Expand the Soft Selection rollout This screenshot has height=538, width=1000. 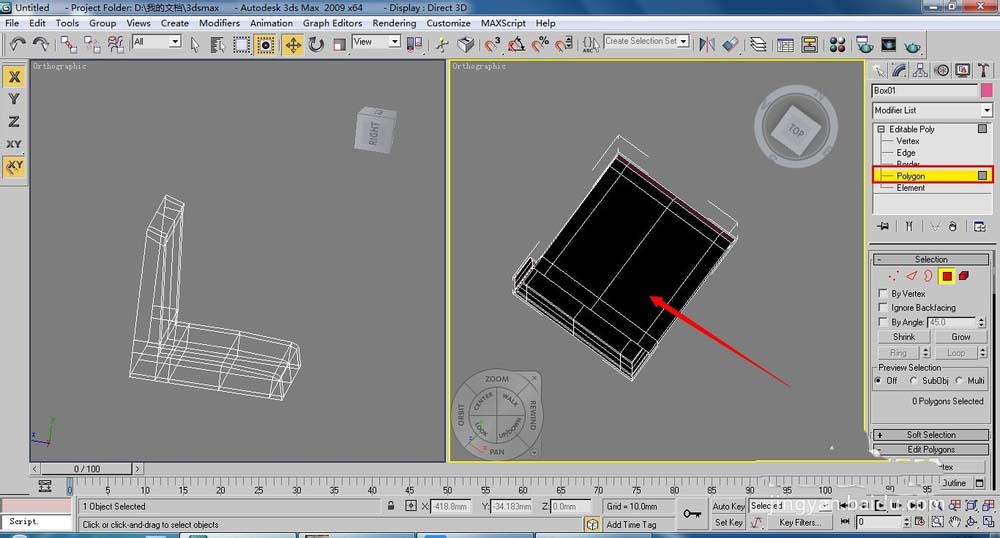pos(931,435)
